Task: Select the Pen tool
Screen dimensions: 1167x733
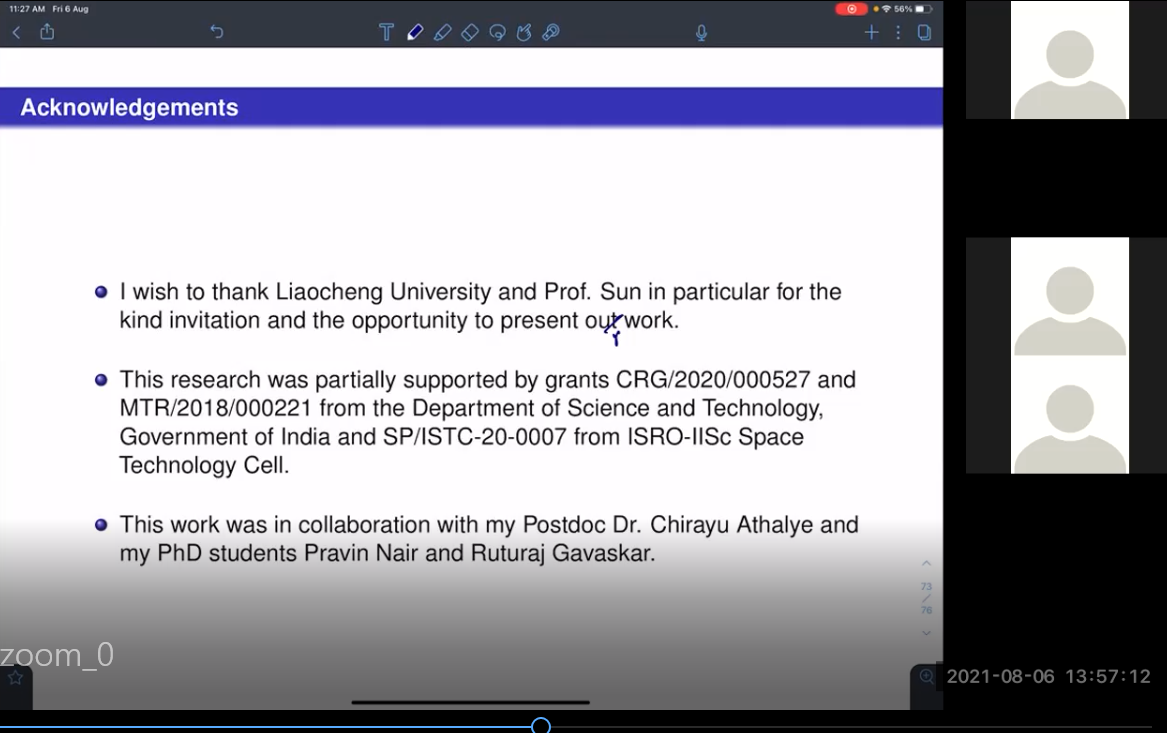Action: [x=415, y=33]
